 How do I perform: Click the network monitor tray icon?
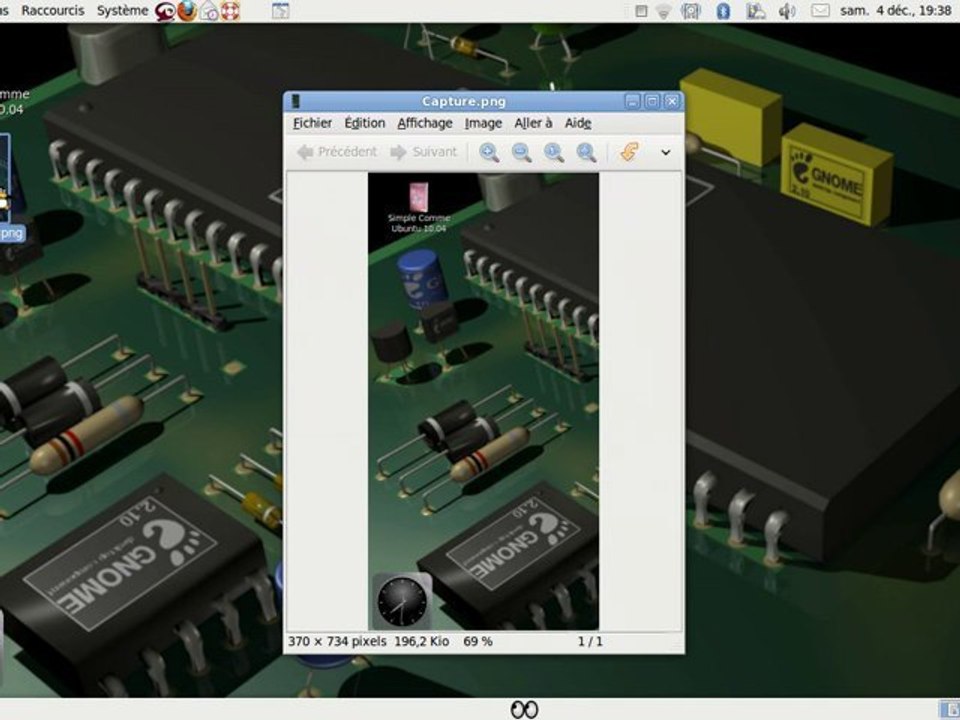click(x=691, y=10)
